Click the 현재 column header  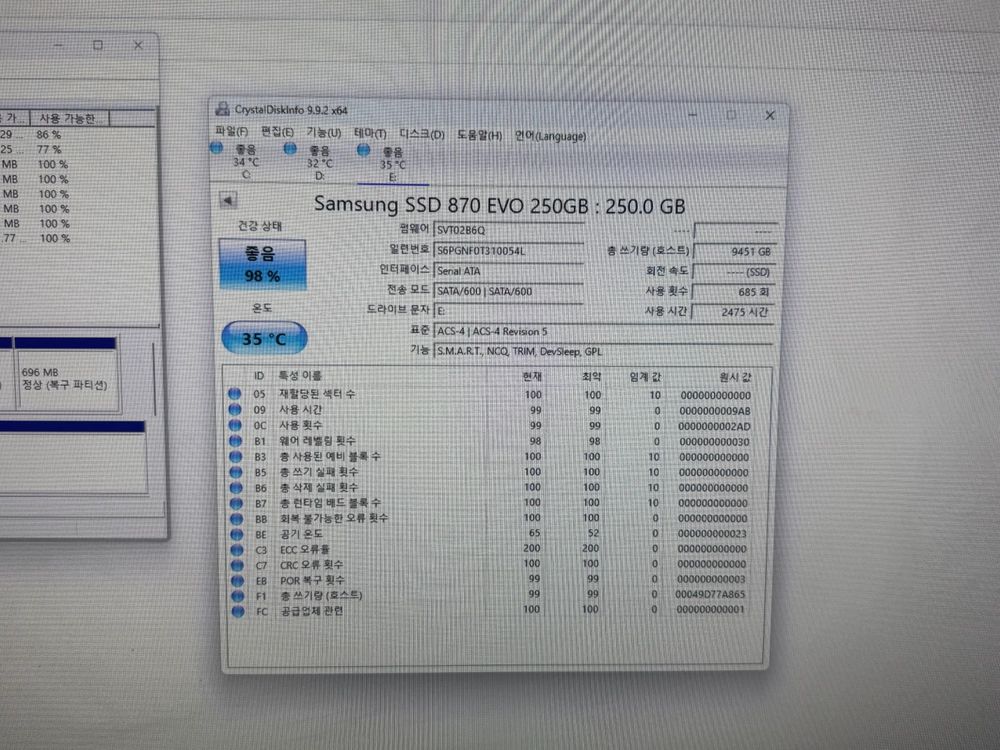[531, 376]
